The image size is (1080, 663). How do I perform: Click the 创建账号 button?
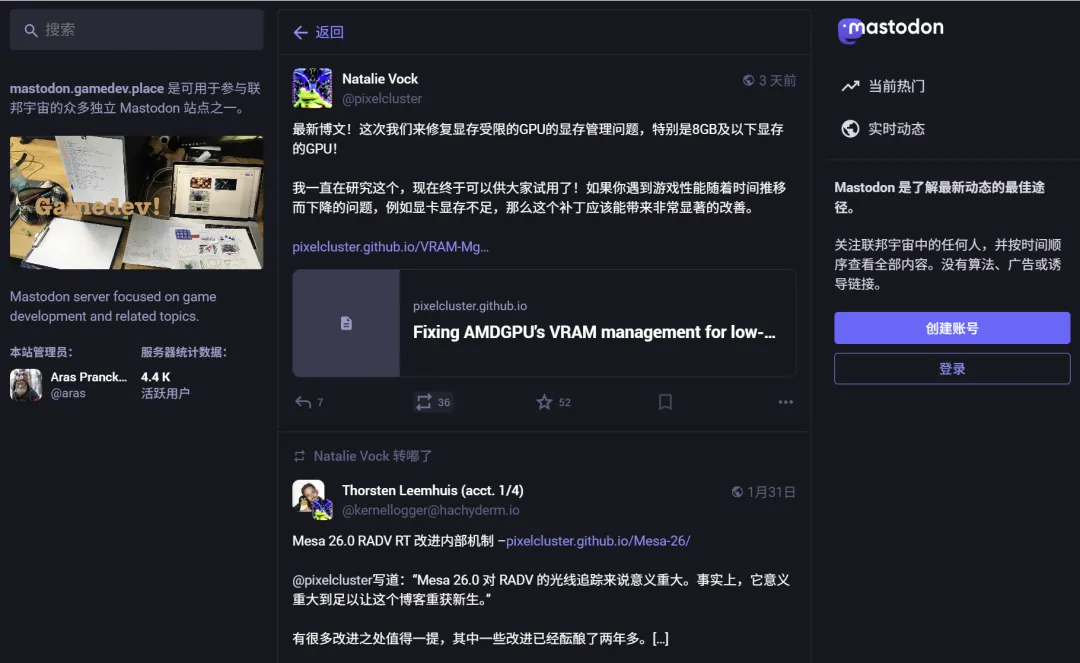pyautogui.click(x=952, y=328)
